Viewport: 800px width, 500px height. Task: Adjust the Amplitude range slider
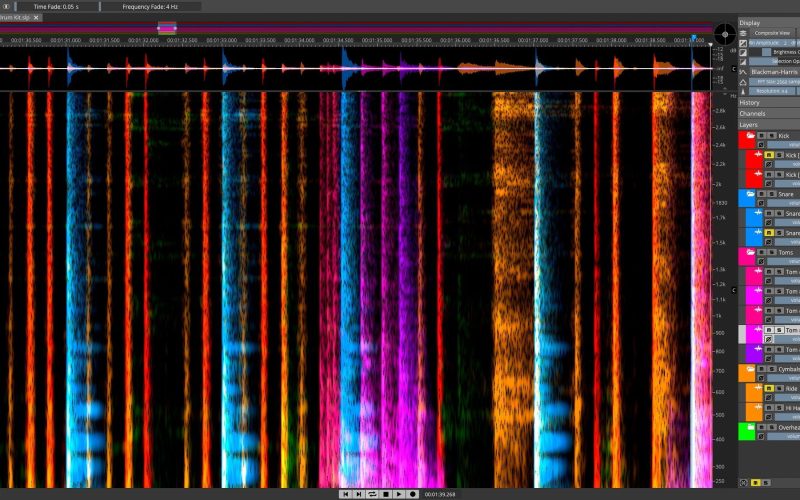[x=774, y=43]
